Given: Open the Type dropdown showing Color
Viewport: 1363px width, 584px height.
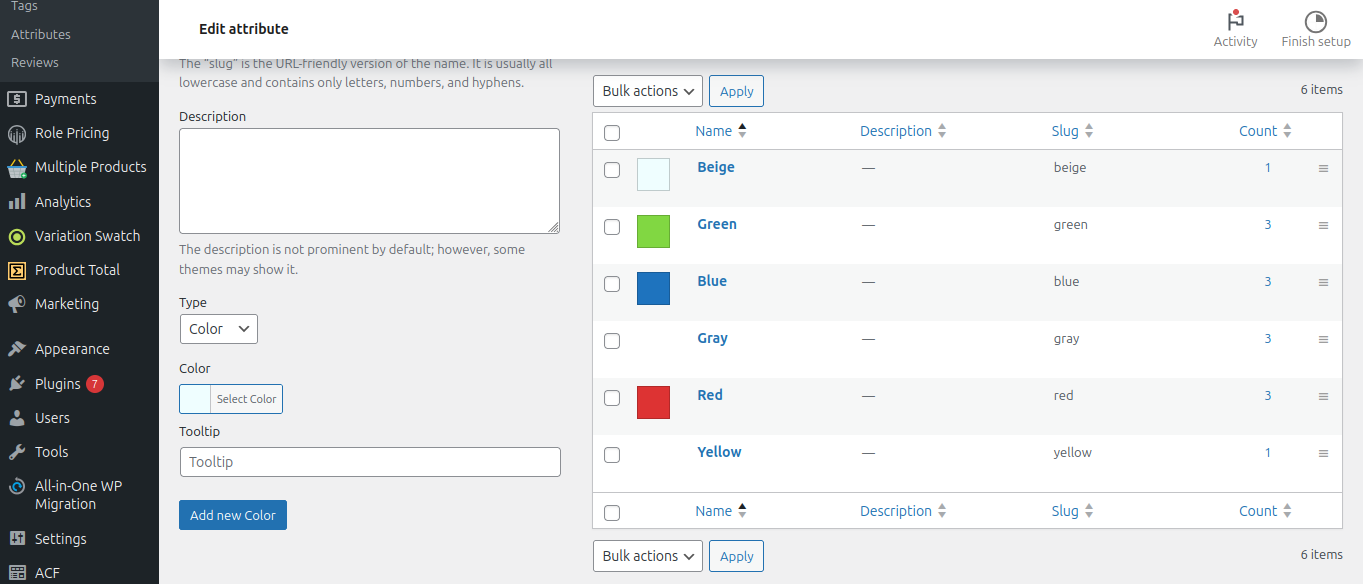Looking at the screenshot, I should tap(218, 328).
